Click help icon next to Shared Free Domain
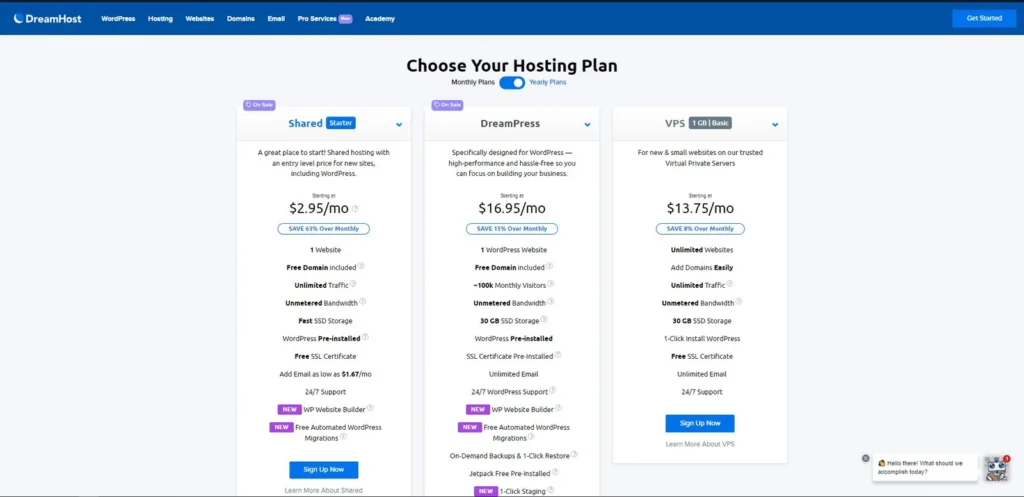This screenshot has width=1024, height=497. click(x=361, y=266)
